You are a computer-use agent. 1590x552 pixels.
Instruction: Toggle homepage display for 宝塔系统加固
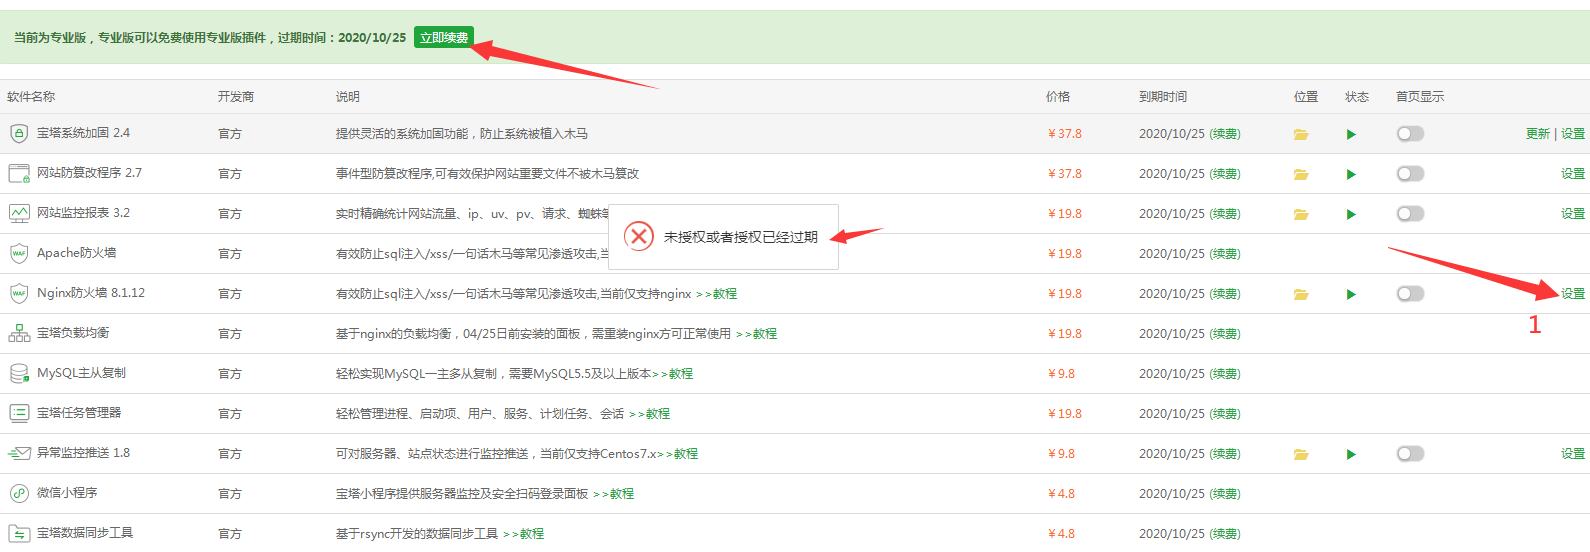(1410, 134)
